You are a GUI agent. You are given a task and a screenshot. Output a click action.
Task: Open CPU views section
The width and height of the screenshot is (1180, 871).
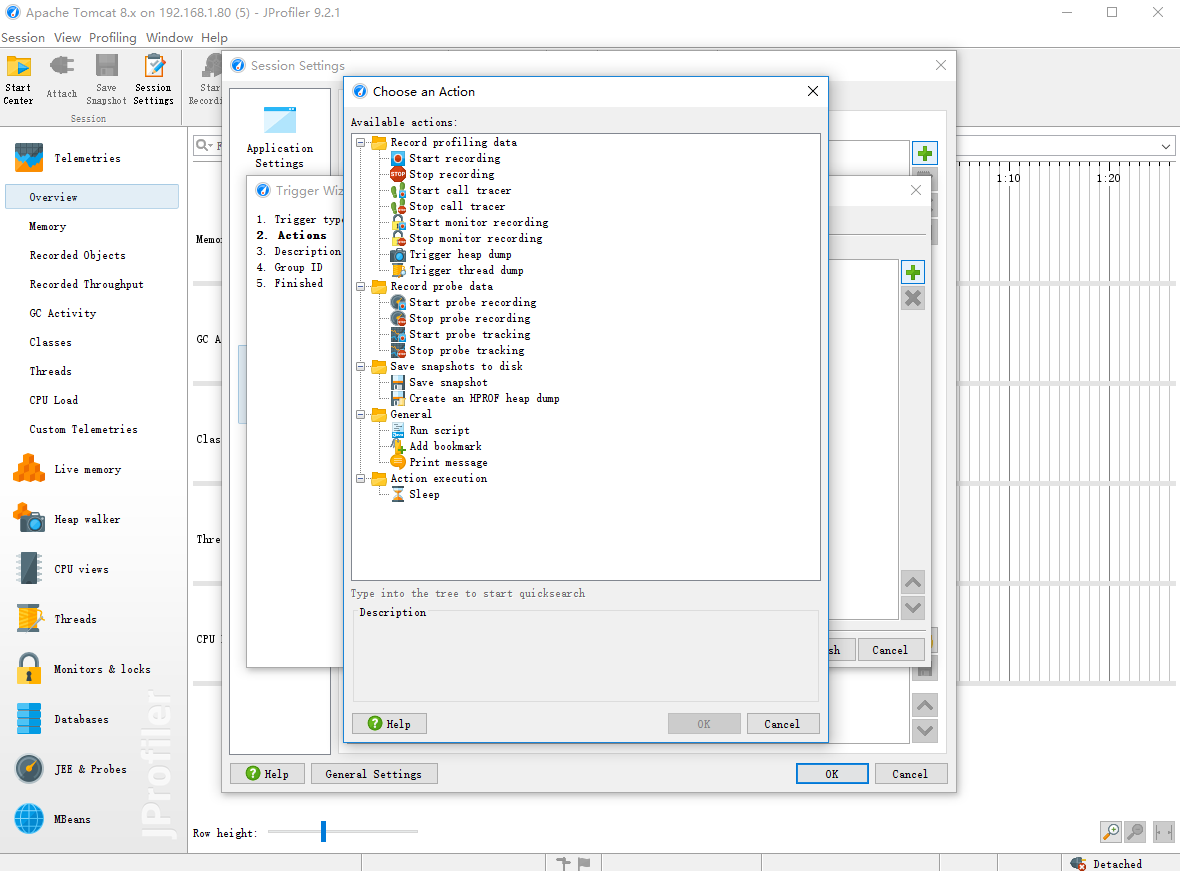point(62,569)
